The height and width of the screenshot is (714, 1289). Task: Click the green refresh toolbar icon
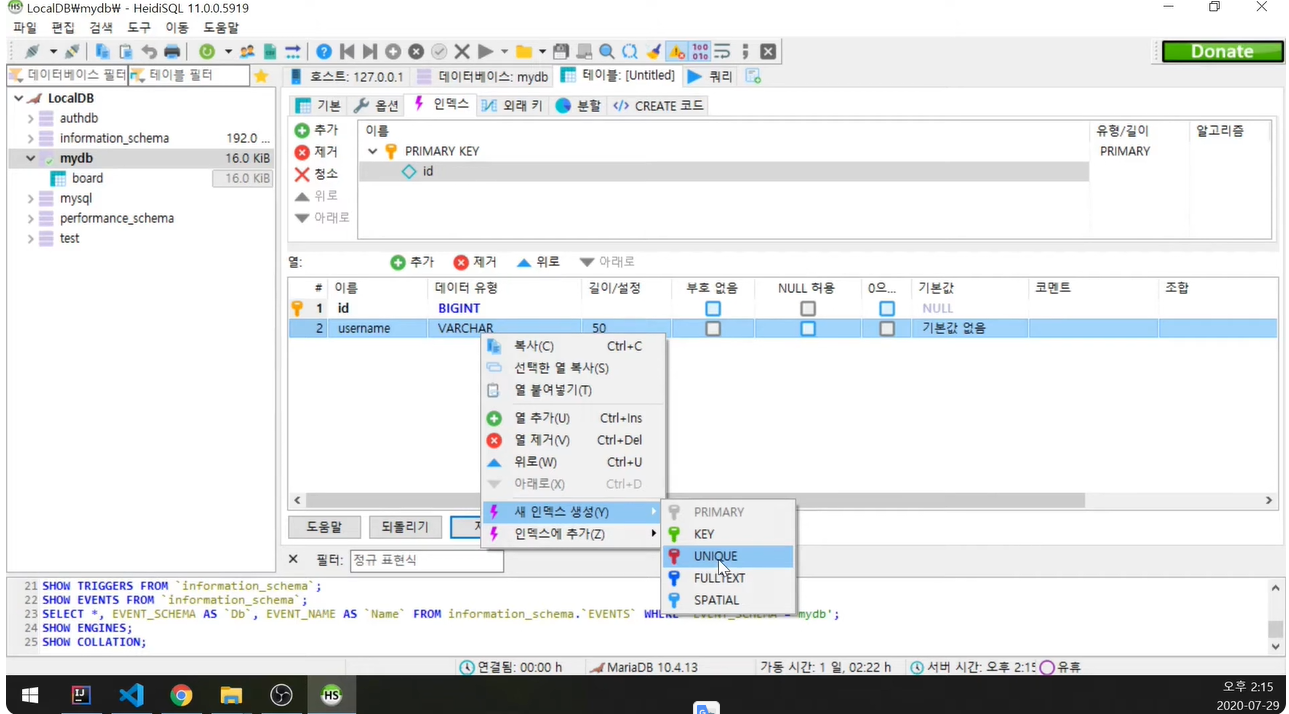(207, 51)
